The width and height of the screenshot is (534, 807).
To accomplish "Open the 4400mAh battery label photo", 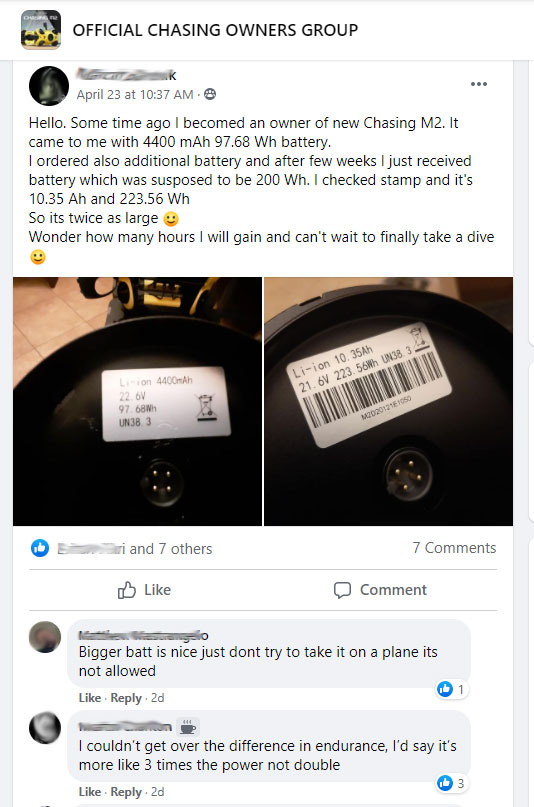I will [137, 401].
